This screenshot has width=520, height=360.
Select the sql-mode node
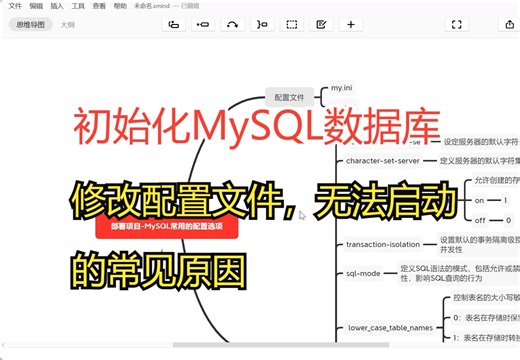363,273
